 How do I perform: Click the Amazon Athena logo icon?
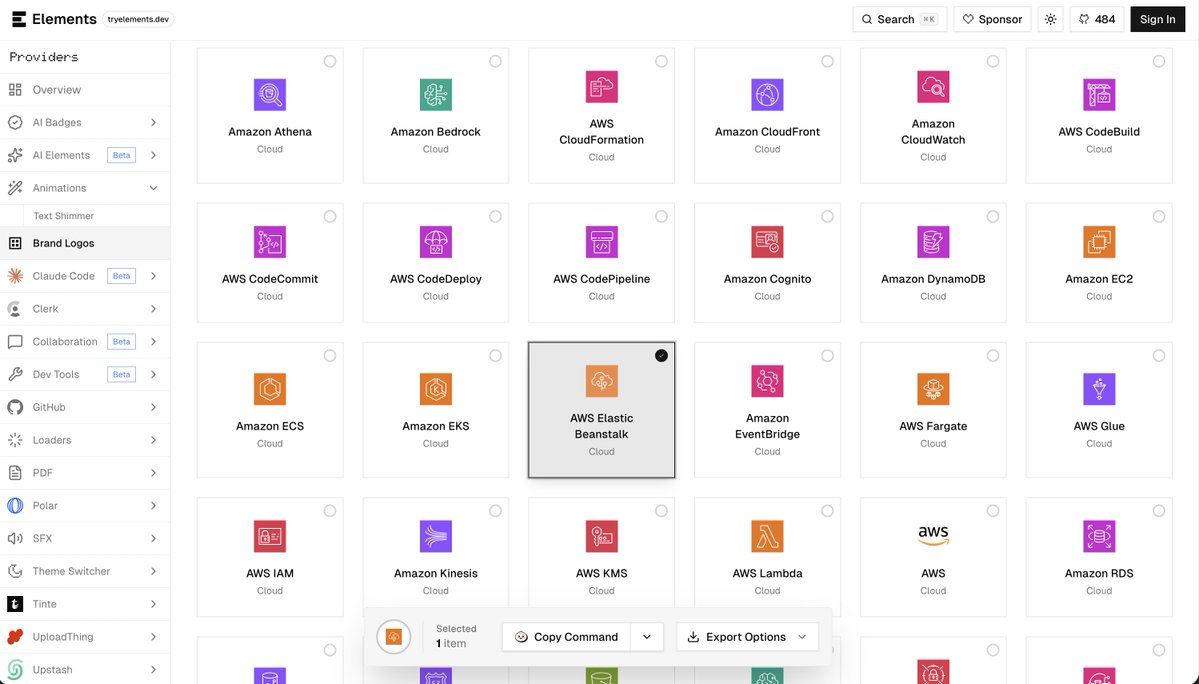point(269,95)
